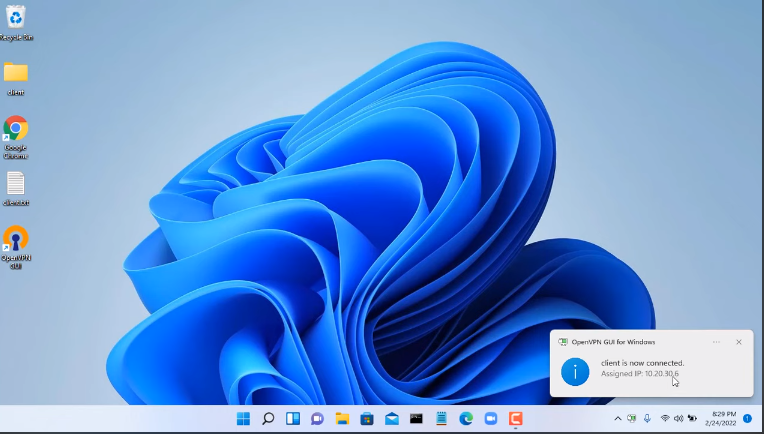This screenshot has height=434, width=764.
Task: Select the client text file icon
Action: (x=16, y=184)
